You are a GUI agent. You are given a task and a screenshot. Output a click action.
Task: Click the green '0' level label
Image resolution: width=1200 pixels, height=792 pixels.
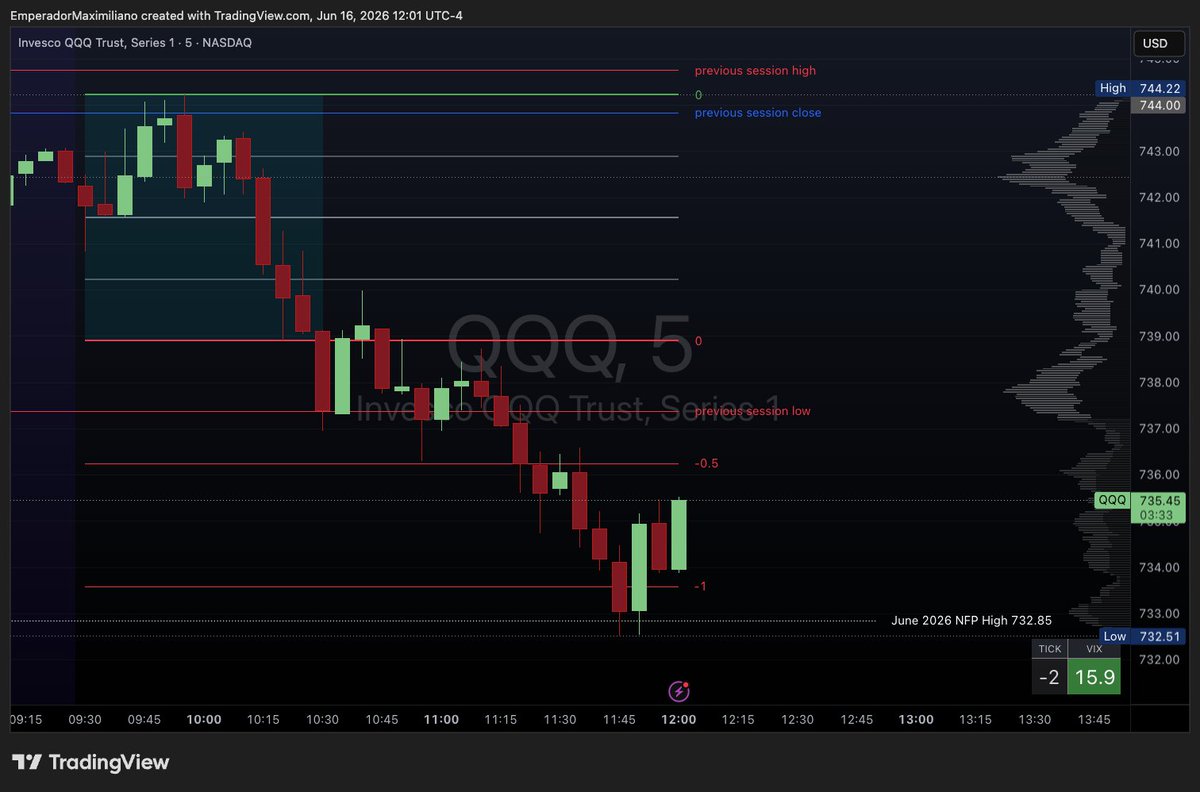click(x=698, y=95)
